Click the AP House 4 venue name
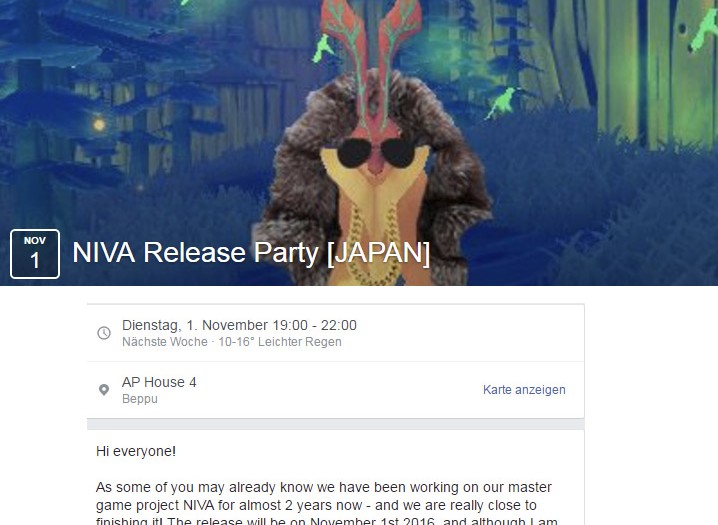Viewport: 718px width, 525px height. pos(159,382)
